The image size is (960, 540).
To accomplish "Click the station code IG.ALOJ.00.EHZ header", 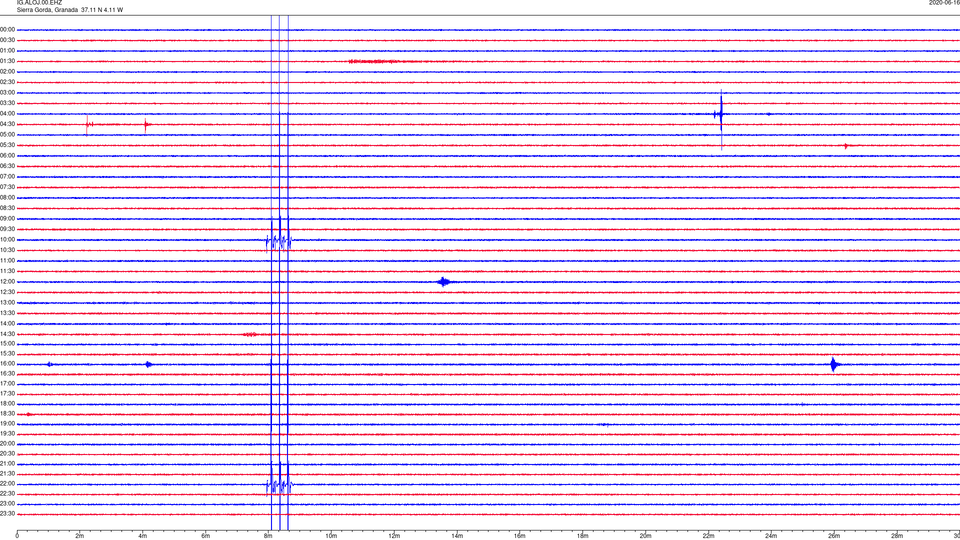I will [x=39, y=2].
